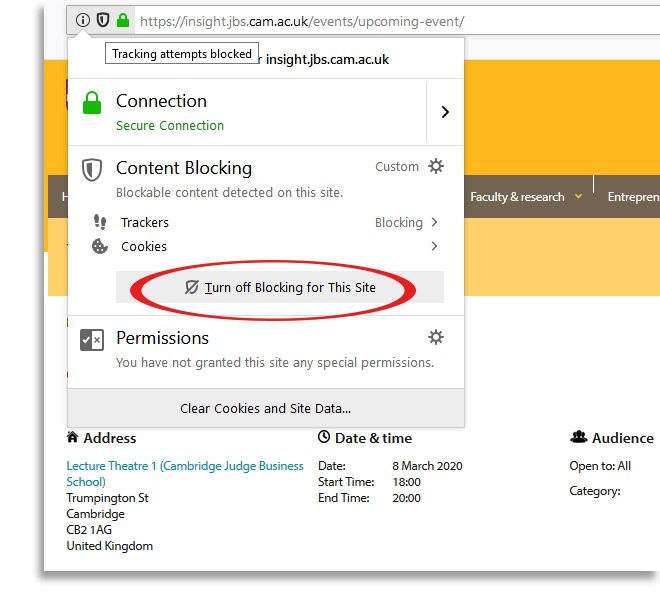Expand Trackers Blocking details chevron
This screenshot has width=660, height=600.
(x=434, y=222)
